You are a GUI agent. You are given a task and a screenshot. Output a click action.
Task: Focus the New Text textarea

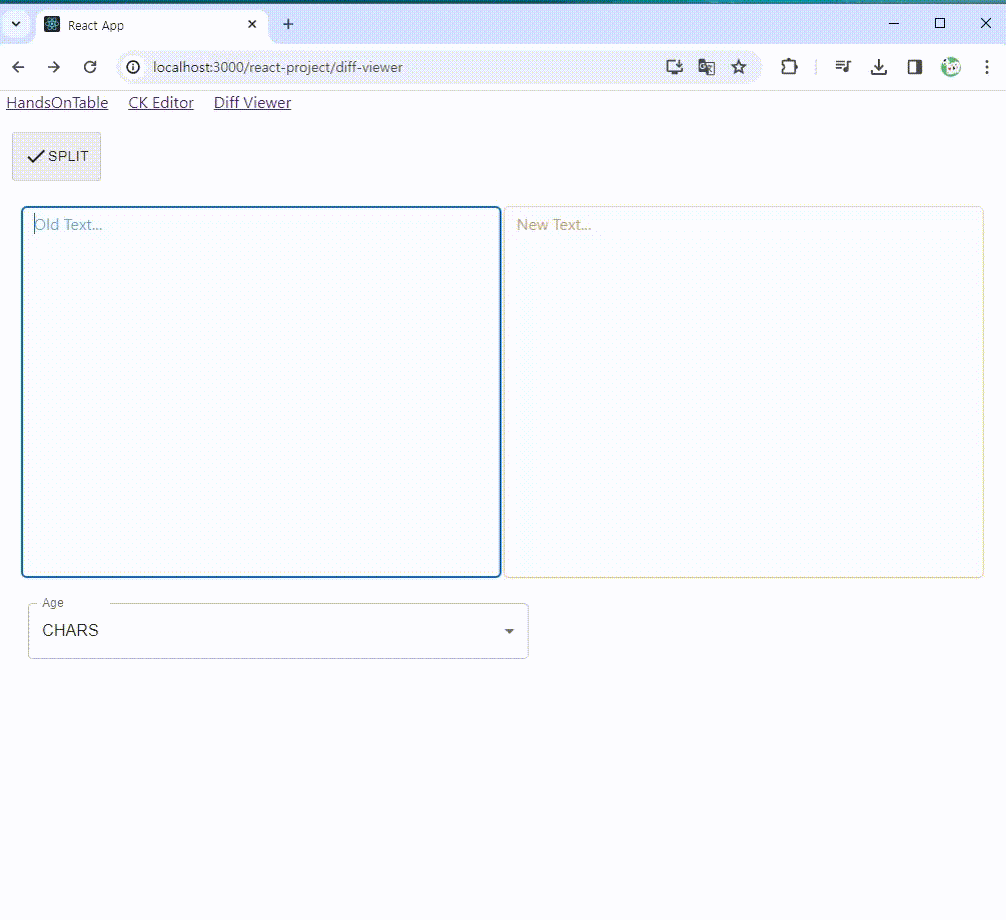coord(744,392)
